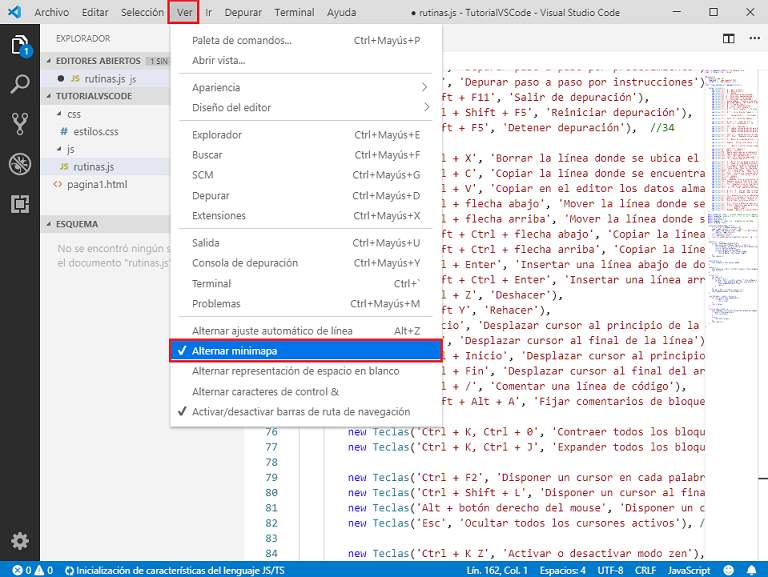Screen dimensions: 768x577
Task: Change JavaScript language mode
Action: click(689, 570)
